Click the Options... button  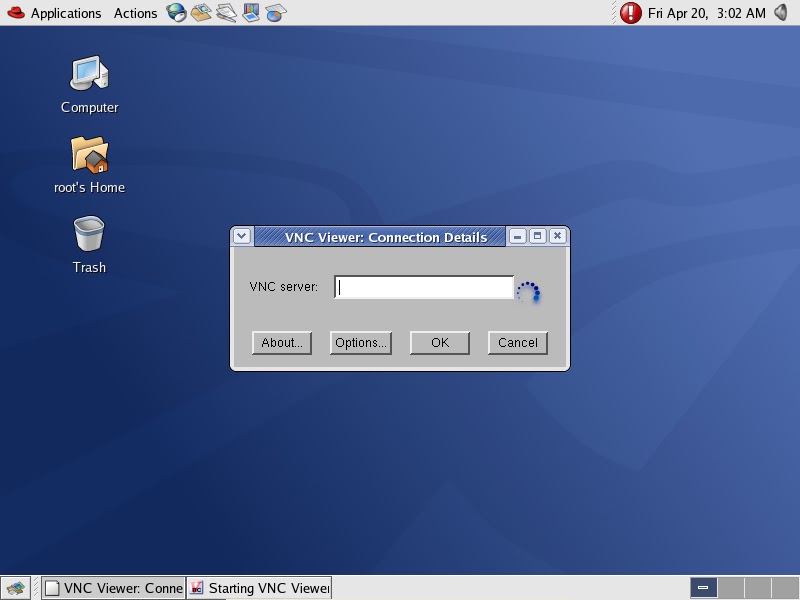click(x=361, y=342)
